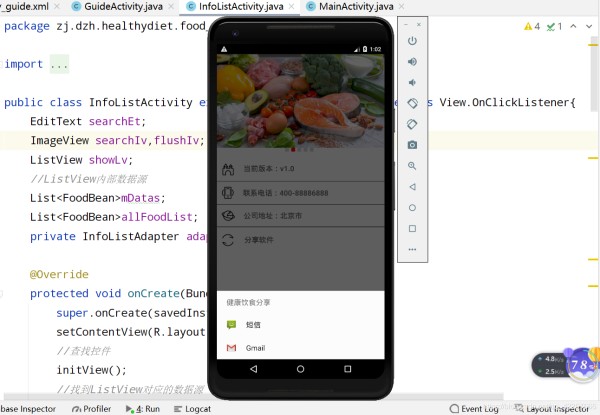Expand the folded import block
The image size is (600, 415).
tap(59, 65)
